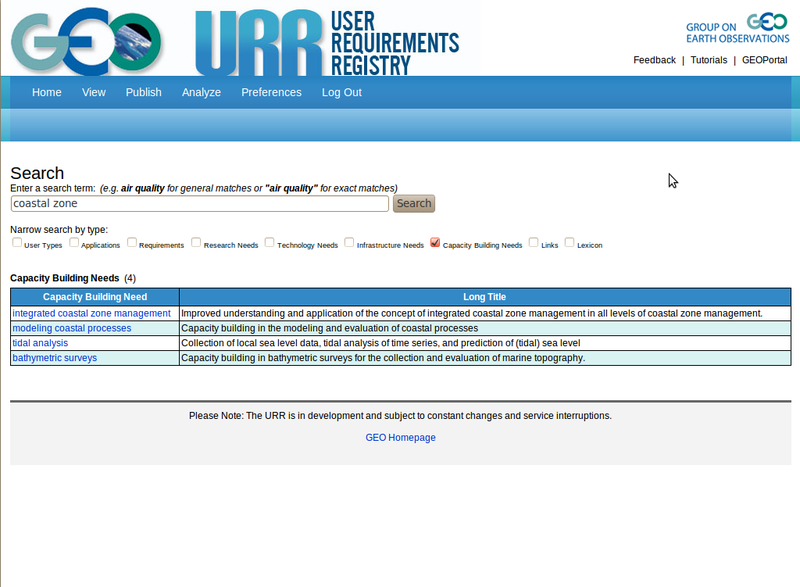Toggle the Lexicon checkbox
The height and width of the screenshot is (587, 800).
[x=570, y=242]
